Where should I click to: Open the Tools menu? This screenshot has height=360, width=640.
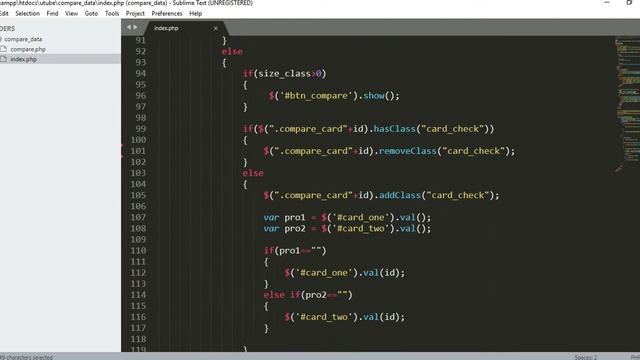(112, 13)
